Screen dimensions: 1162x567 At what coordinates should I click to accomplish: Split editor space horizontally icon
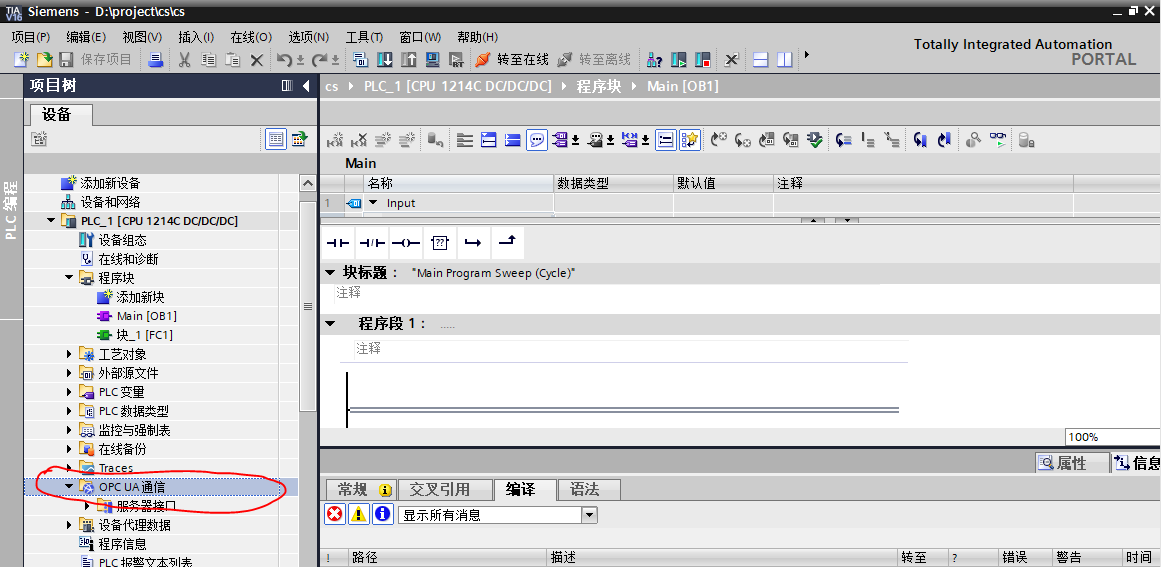pyautogui.click(x=760, y=60)
